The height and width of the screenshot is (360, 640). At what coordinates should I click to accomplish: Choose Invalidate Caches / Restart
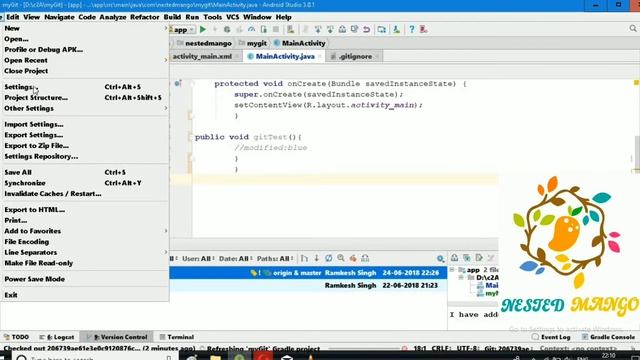click(84, 194)
